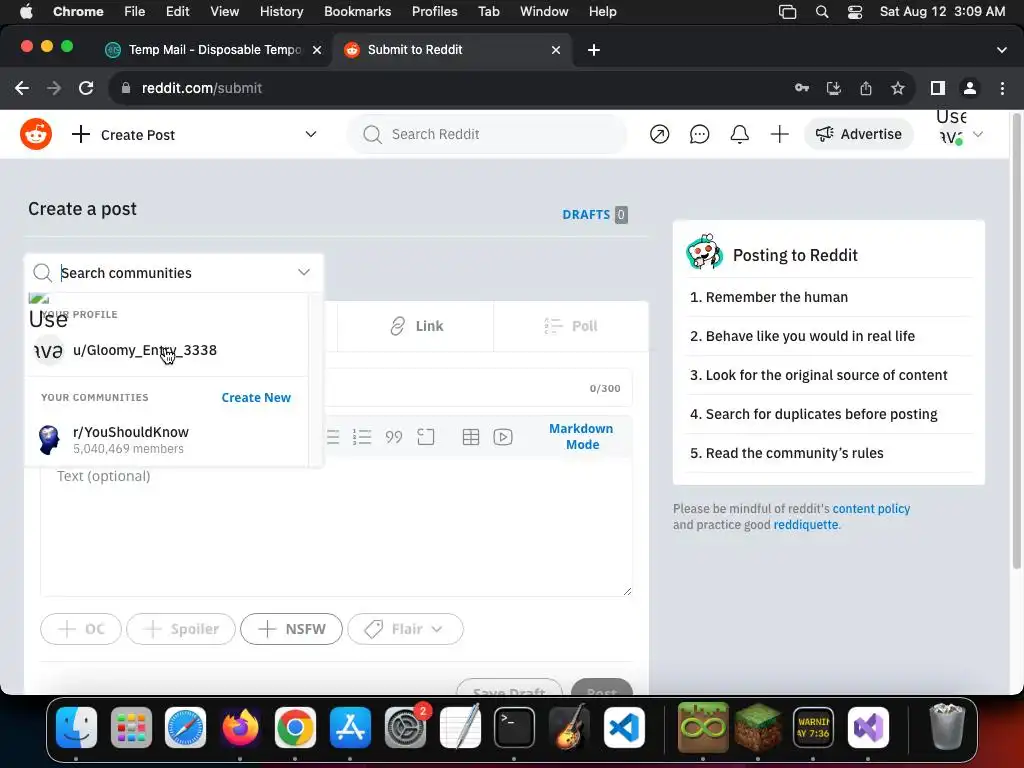Open Safari from the dock
The width and height of the screenshot is (1024, 768).
pos(185,728)
